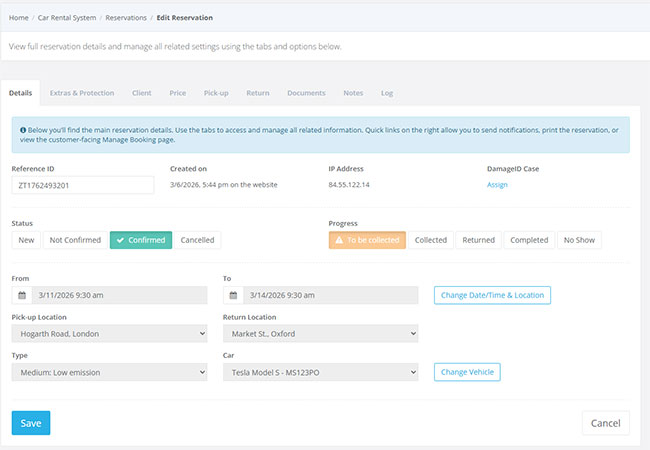This screenshot has height=450, width=650.
Task: Click the calendar icon beside From date
Action: click(x=22, y=295)
